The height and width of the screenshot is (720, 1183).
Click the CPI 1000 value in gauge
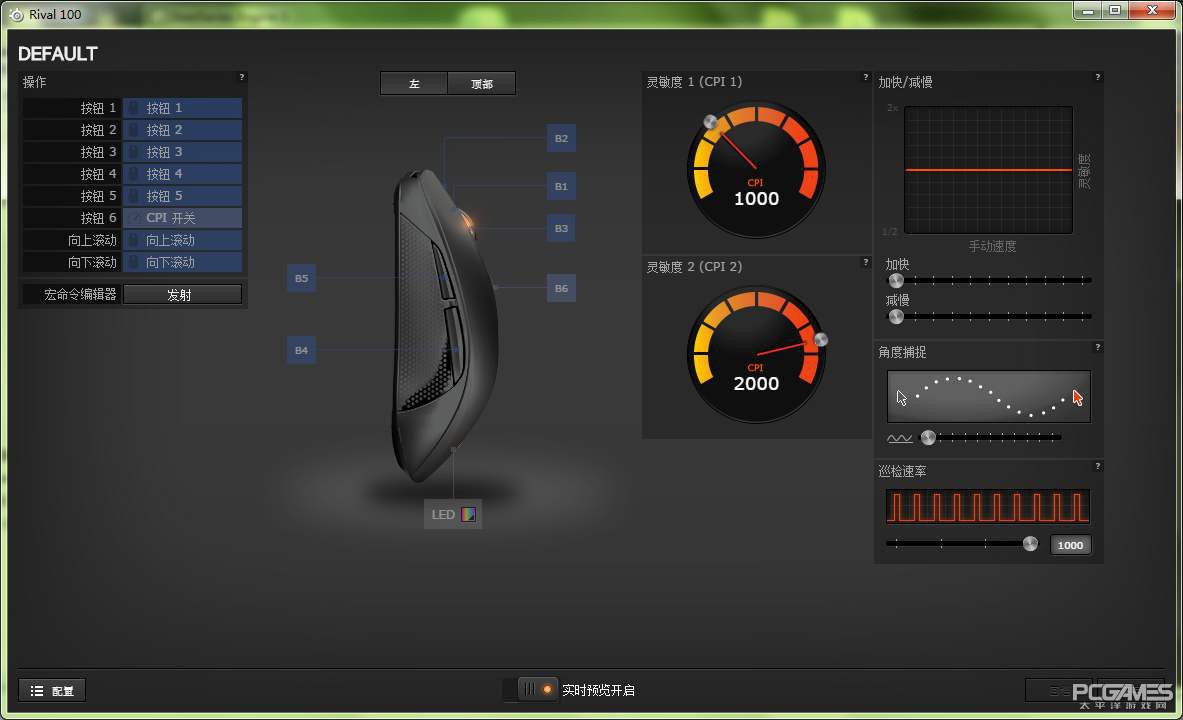(756, 198)
